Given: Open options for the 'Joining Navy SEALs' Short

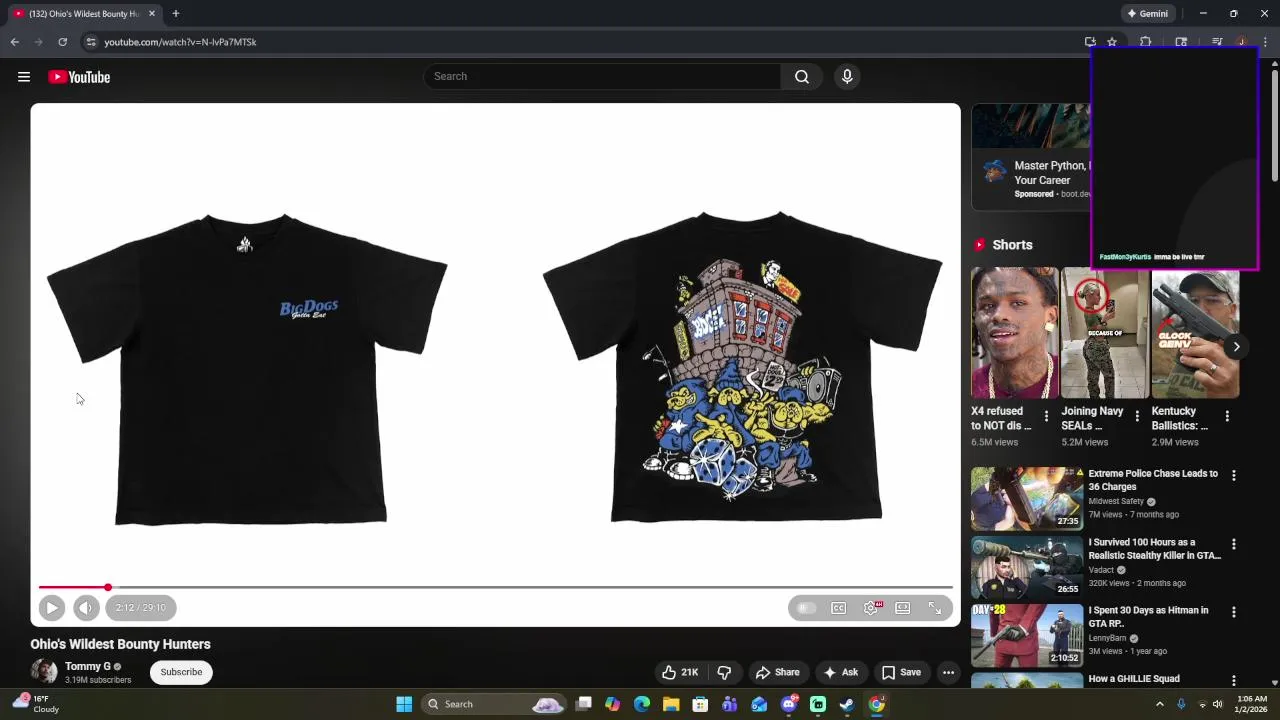Looking at the screenshot, I should click(x=1137, y=416).
